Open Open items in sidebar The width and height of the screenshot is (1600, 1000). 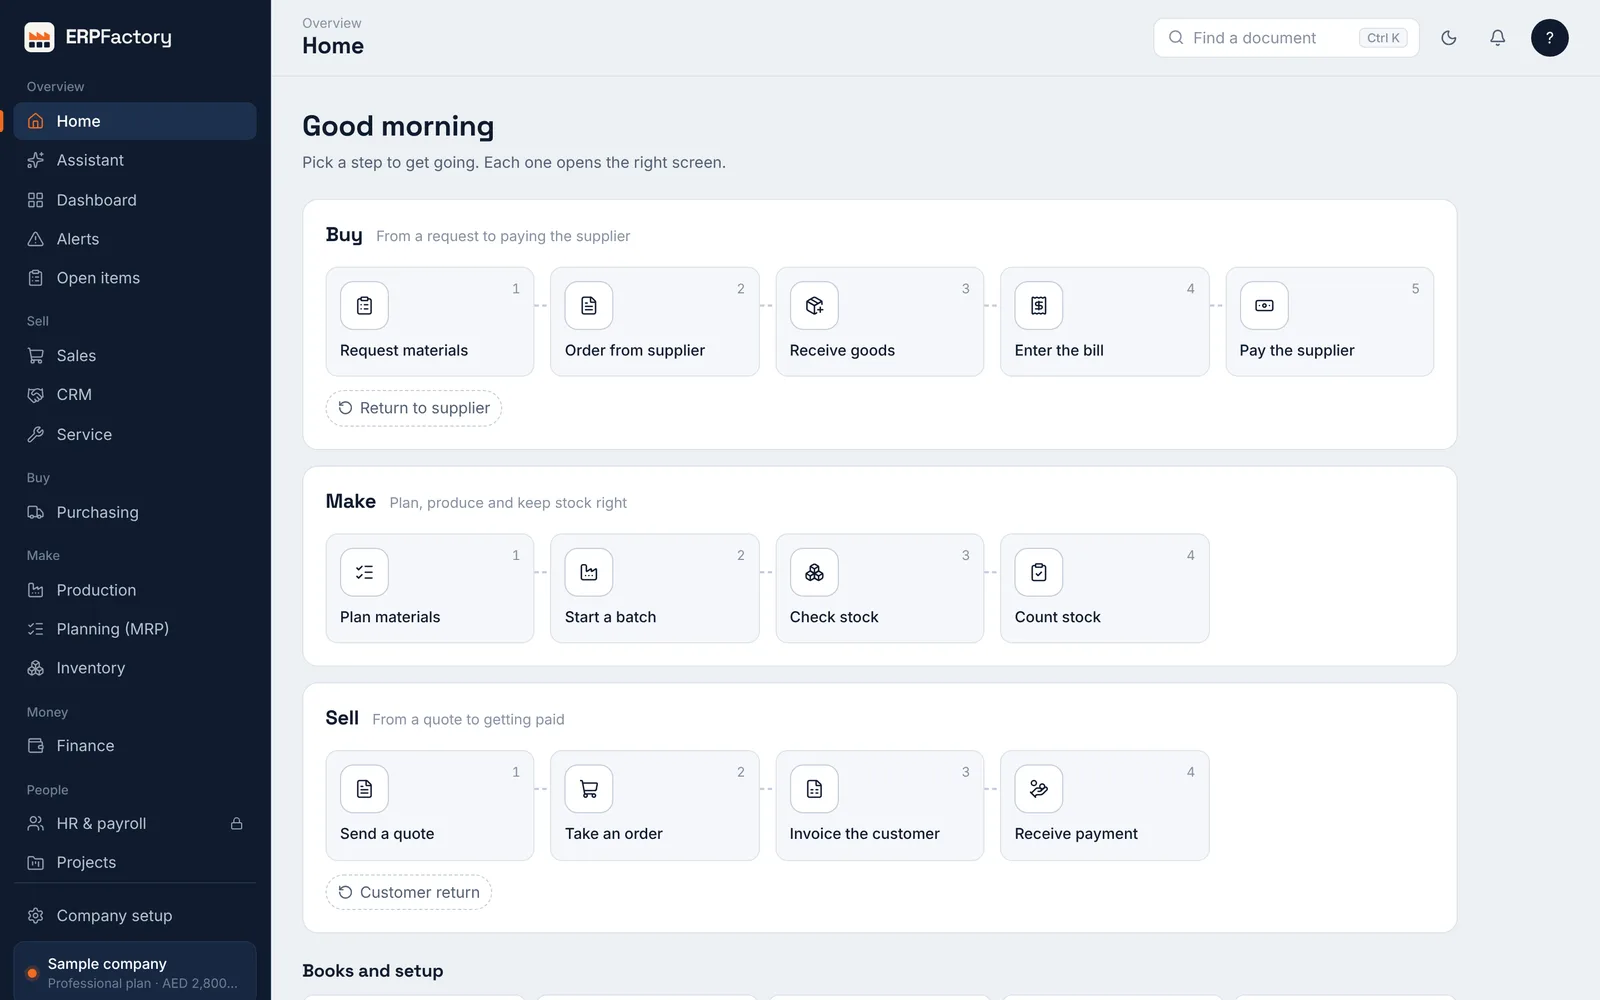pos(135,278)
